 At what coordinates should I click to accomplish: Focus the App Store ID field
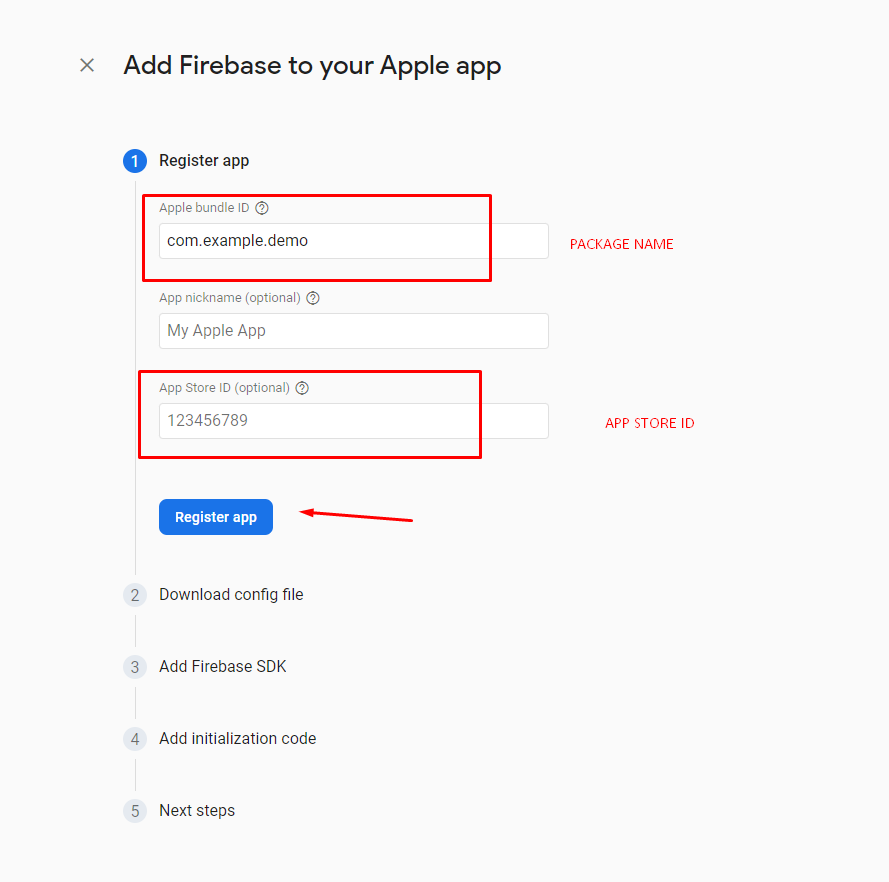pyautogui.click(x=353, y=421)
